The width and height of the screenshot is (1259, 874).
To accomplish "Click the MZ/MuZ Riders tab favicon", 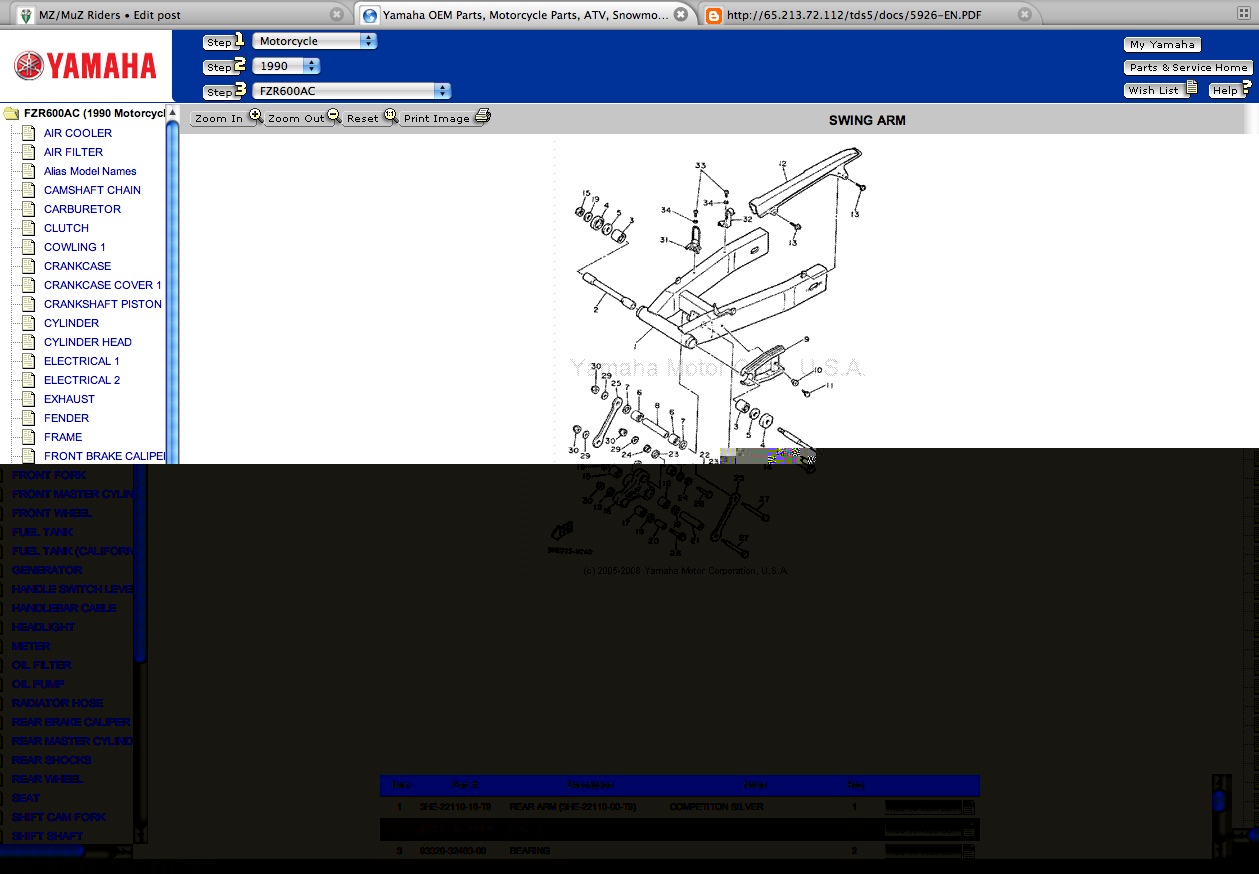I will click(24, 15).
